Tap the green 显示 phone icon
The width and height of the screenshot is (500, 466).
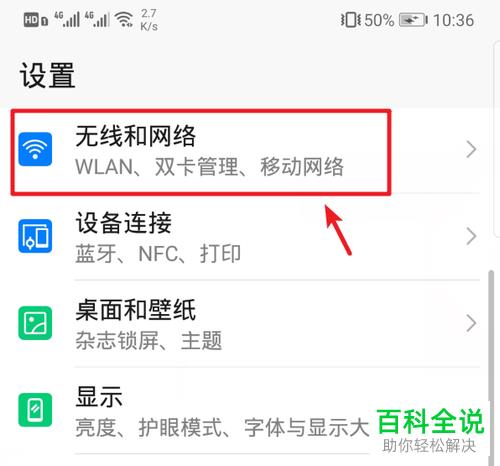point(35,410)
